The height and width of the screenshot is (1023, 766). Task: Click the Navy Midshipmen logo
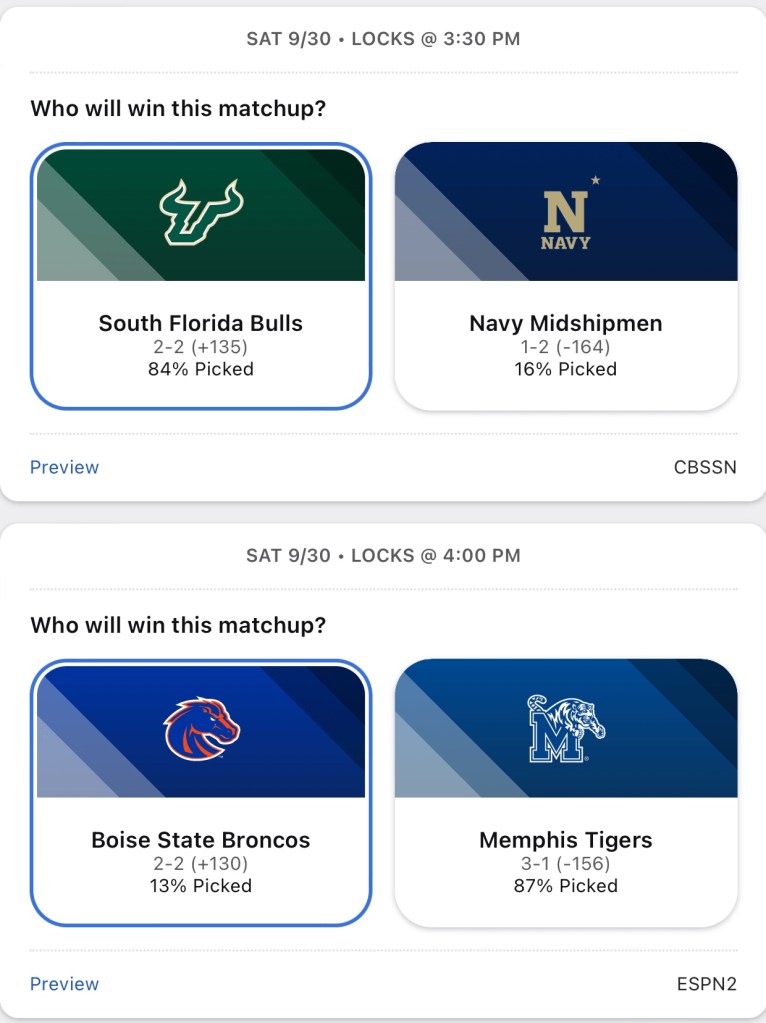point(566,213)
